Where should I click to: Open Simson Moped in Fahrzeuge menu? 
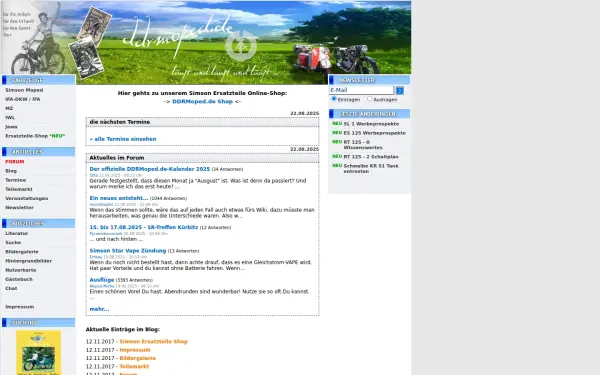coord(24,90)
